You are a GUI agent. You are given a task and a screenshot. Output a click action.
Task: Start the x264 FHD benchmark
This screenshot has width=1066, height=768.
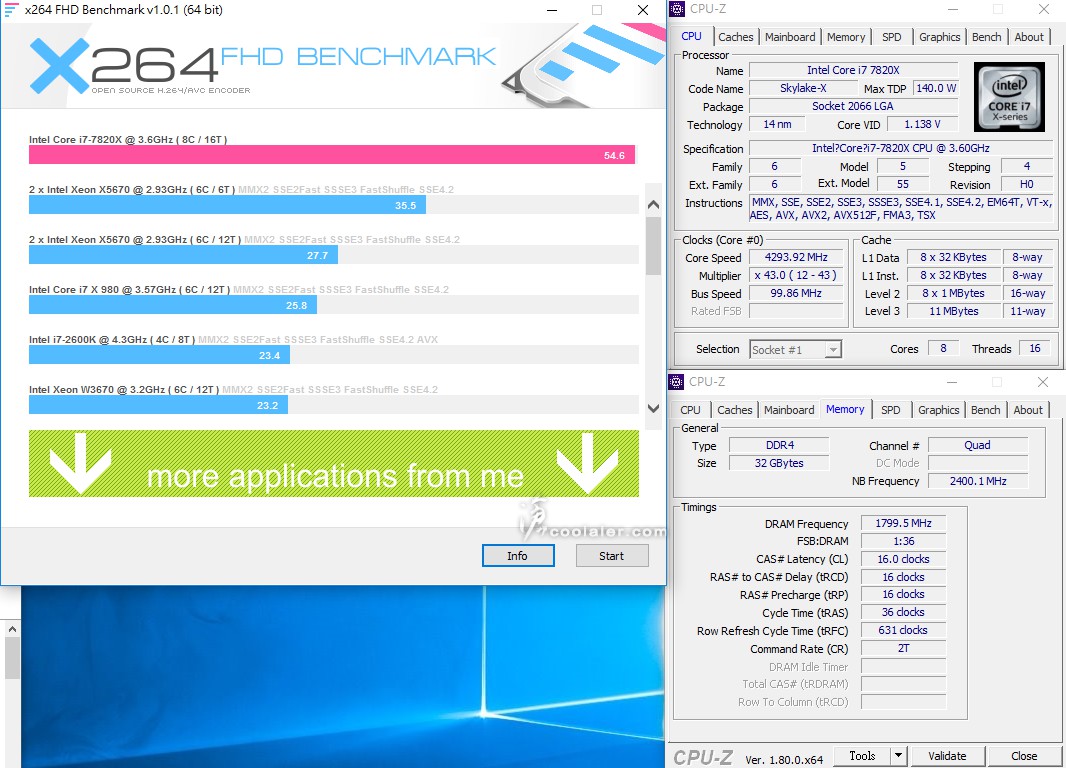point(611,556)
